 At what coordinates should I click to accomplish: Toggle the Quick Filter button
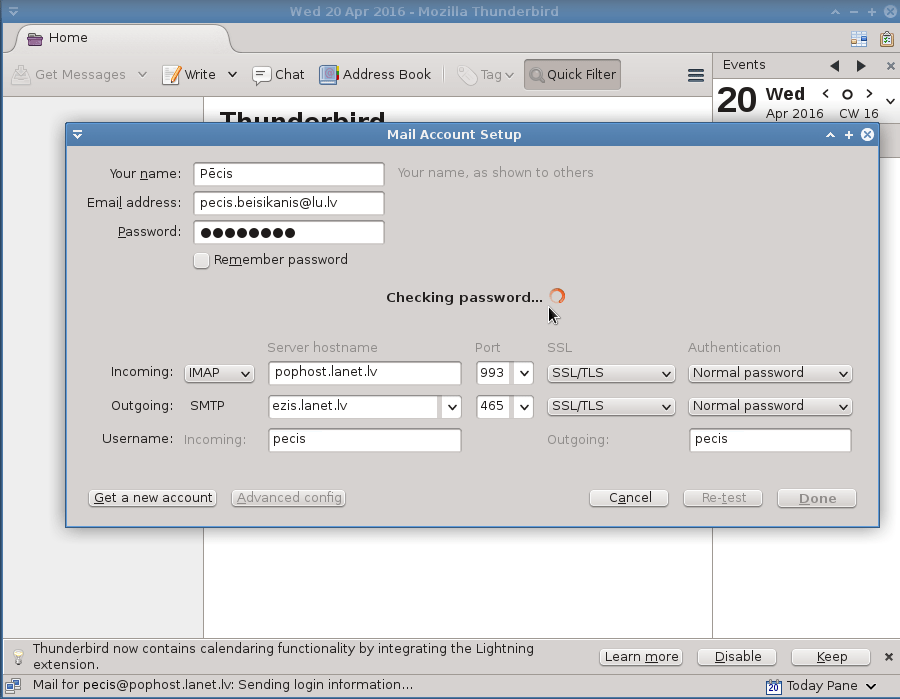(x=572, y=75)
